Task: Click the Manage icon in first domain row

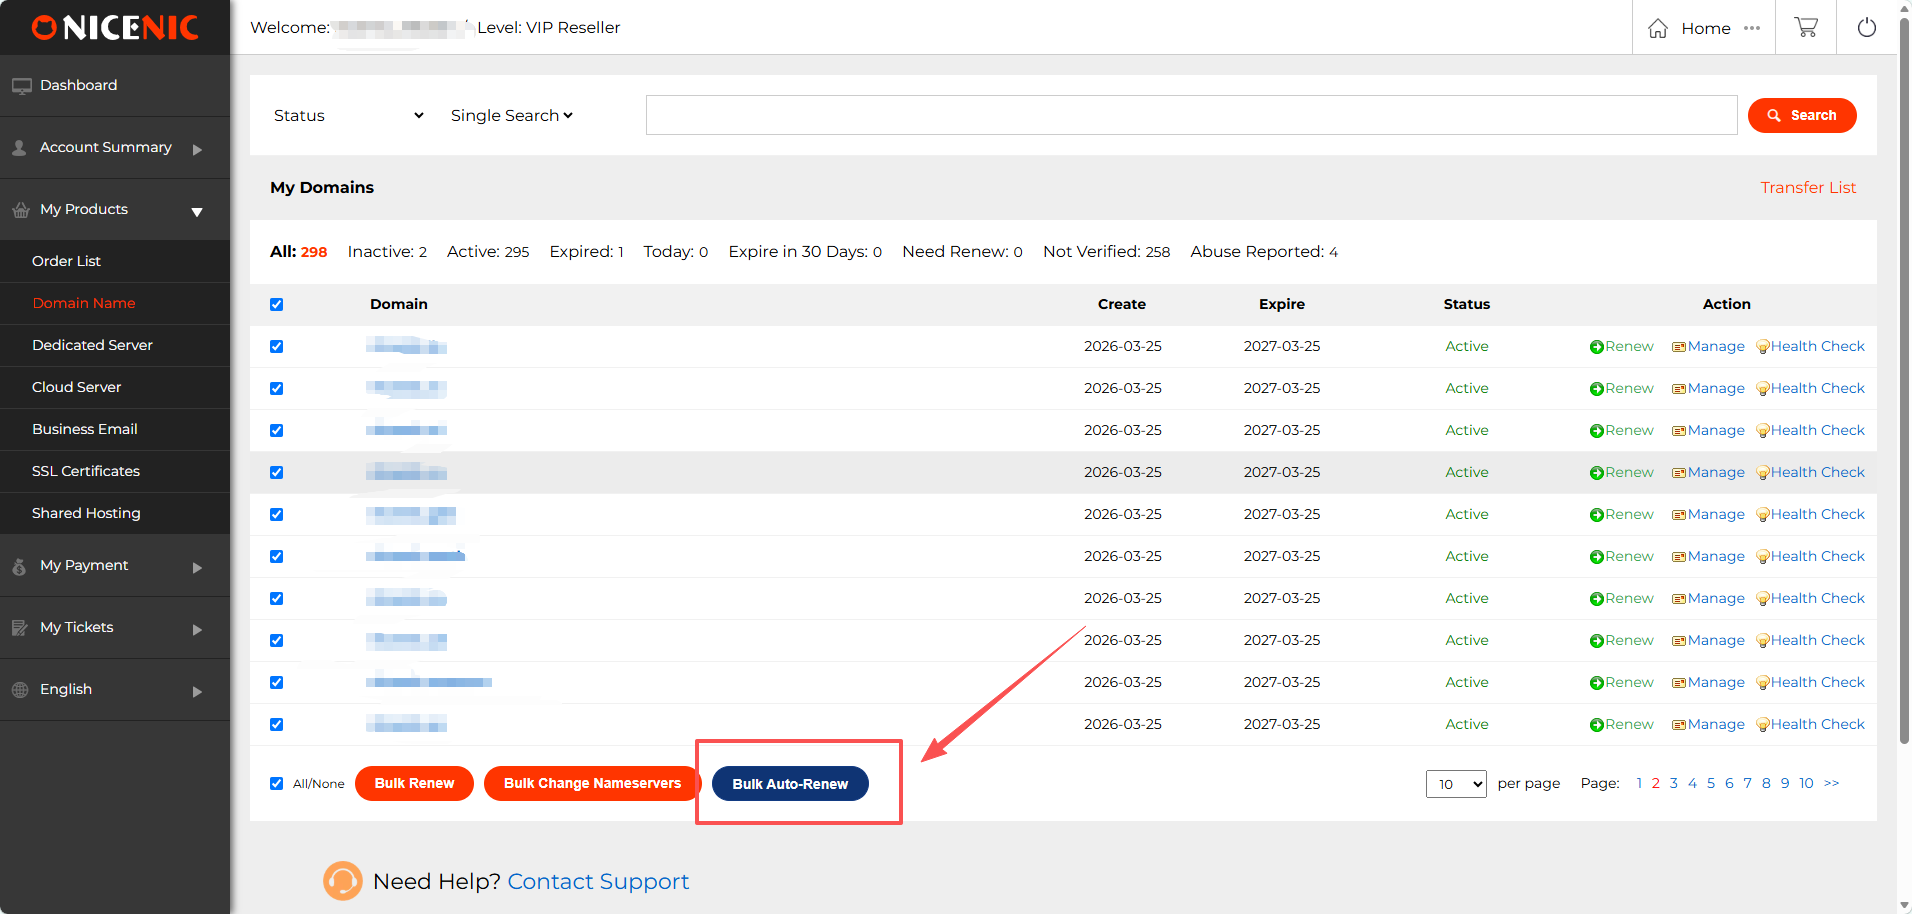Action: (1679, 347)
